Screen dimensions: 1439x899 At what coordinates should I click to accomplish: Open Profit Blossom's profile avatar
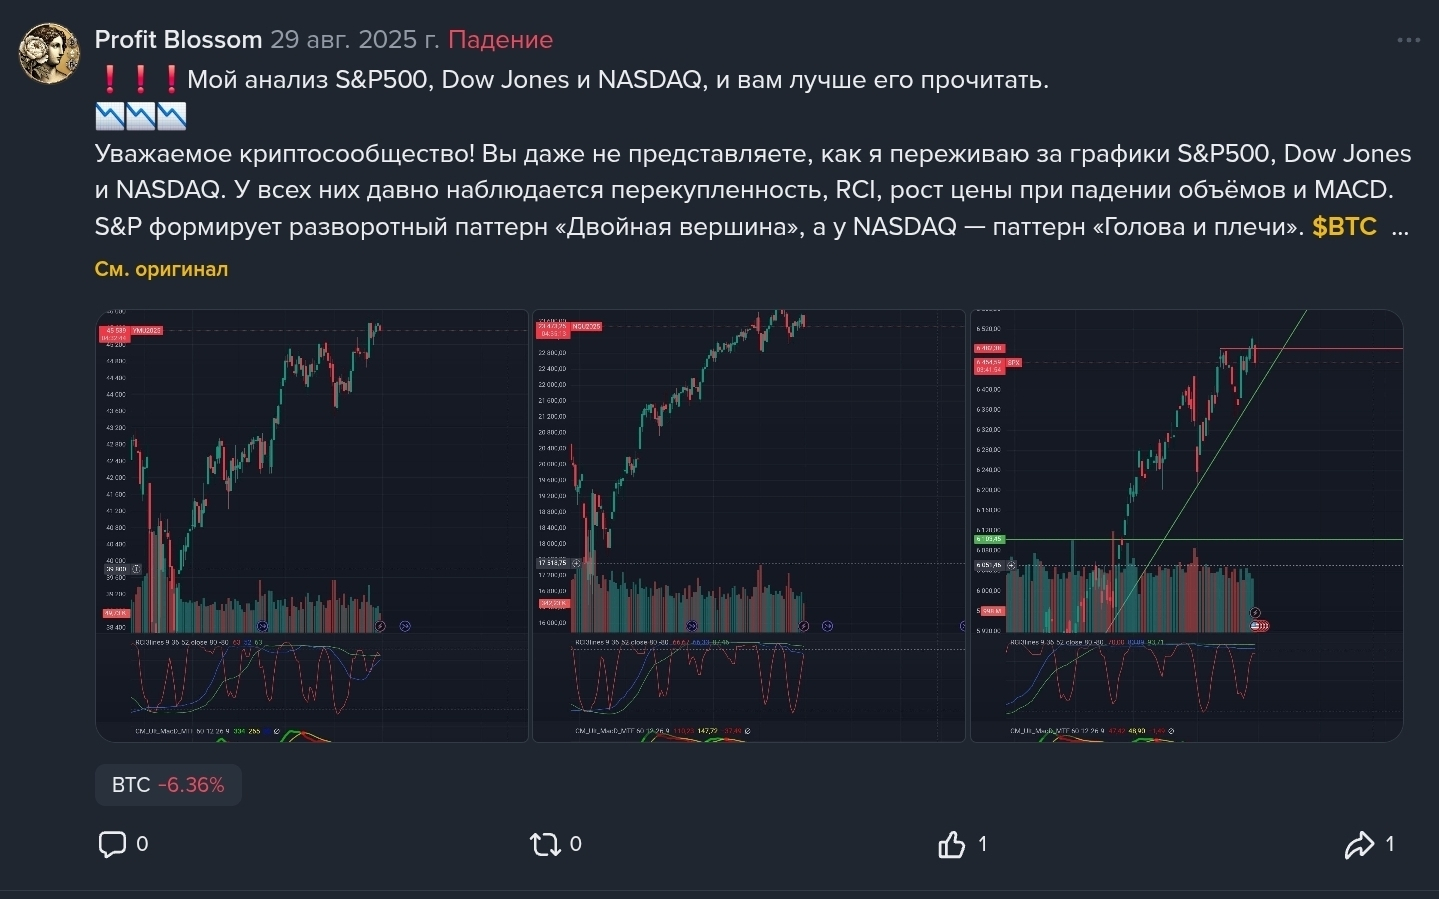click(49, 54)
